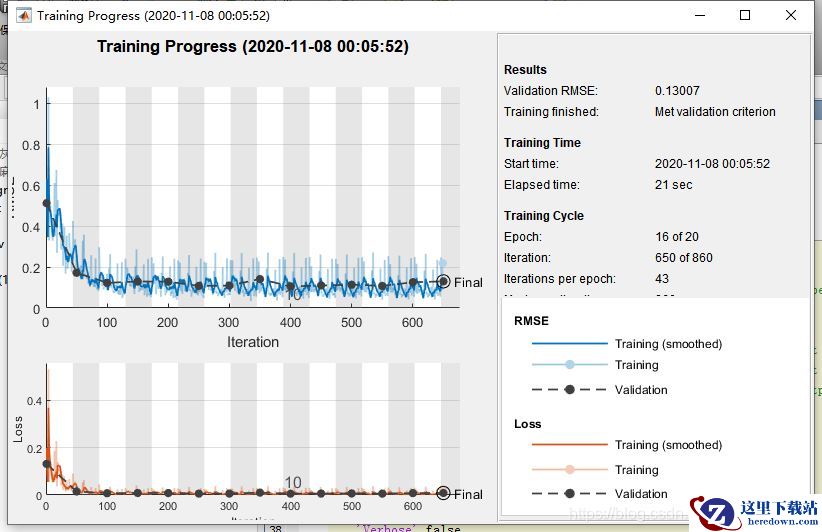Click the Validation RMSE value 0.13007
This screenshot has height=532, width=822.
click(x=677, y=91)
